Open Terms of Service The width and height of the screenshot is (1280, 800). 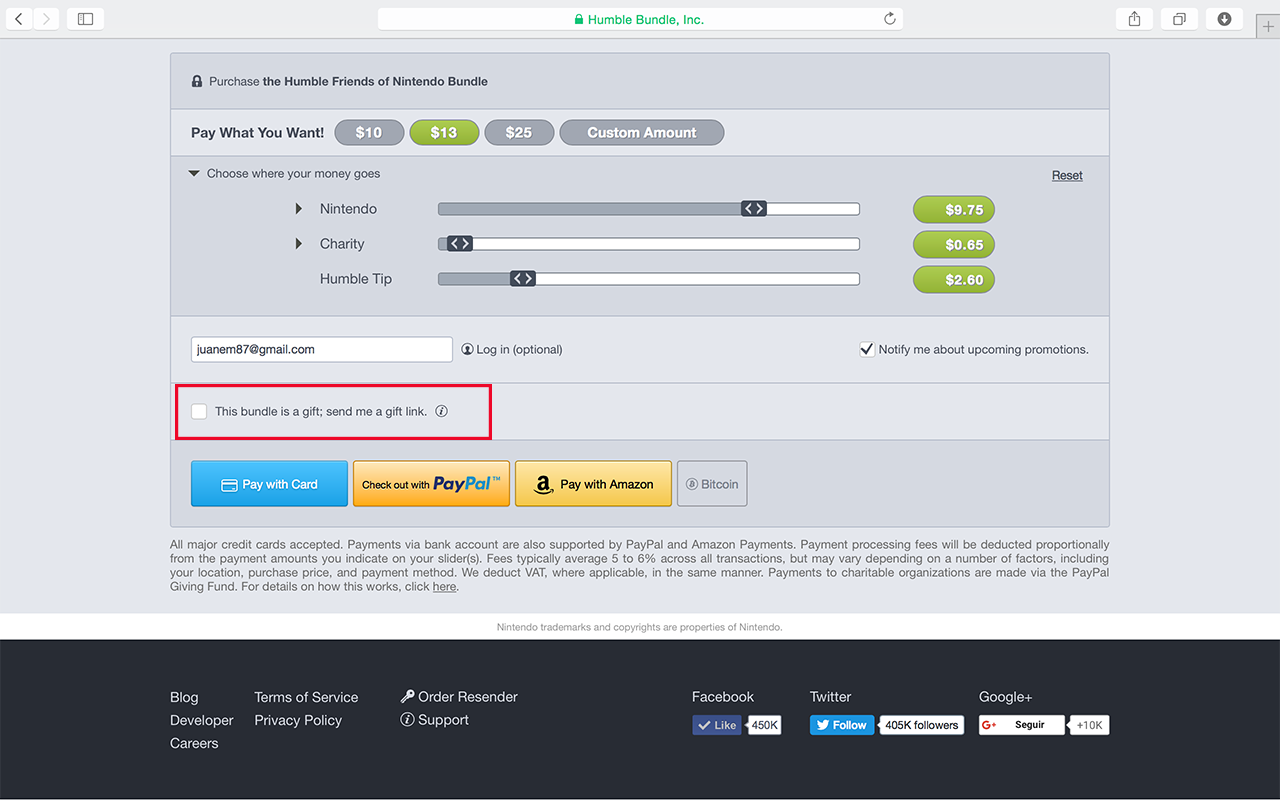(306, 697)
